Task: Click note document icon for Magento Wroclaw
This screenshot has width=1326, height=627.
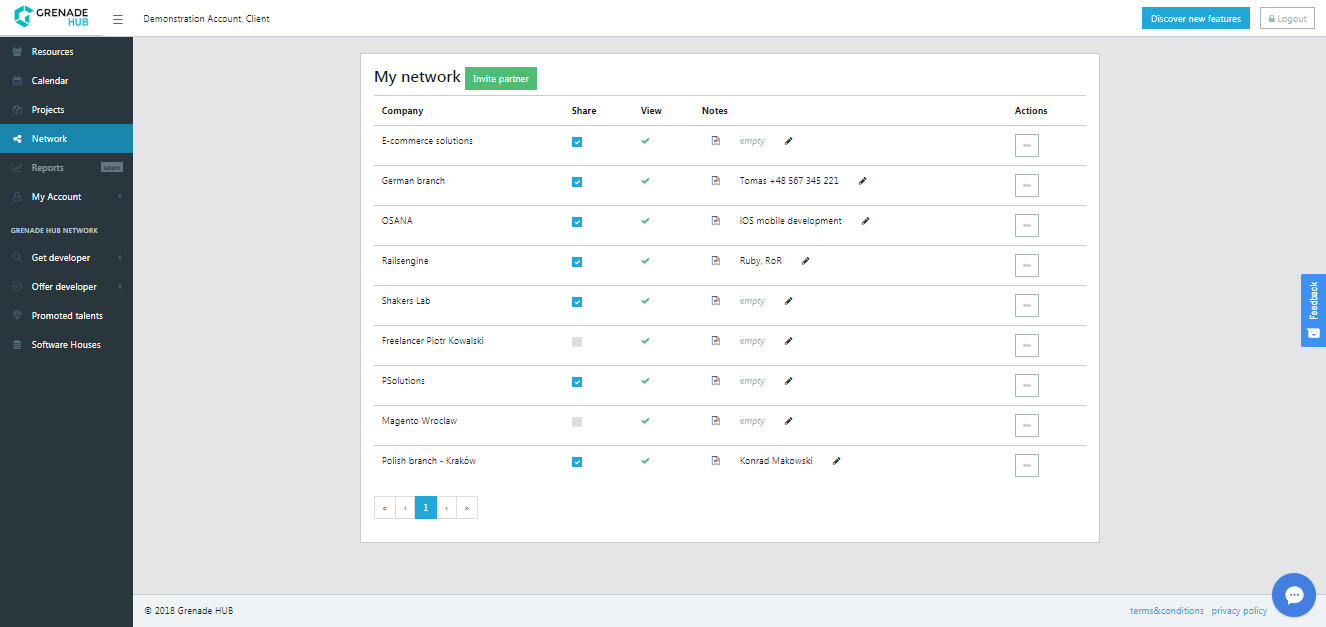Action: pyautogui.click(x=715, y=421)
